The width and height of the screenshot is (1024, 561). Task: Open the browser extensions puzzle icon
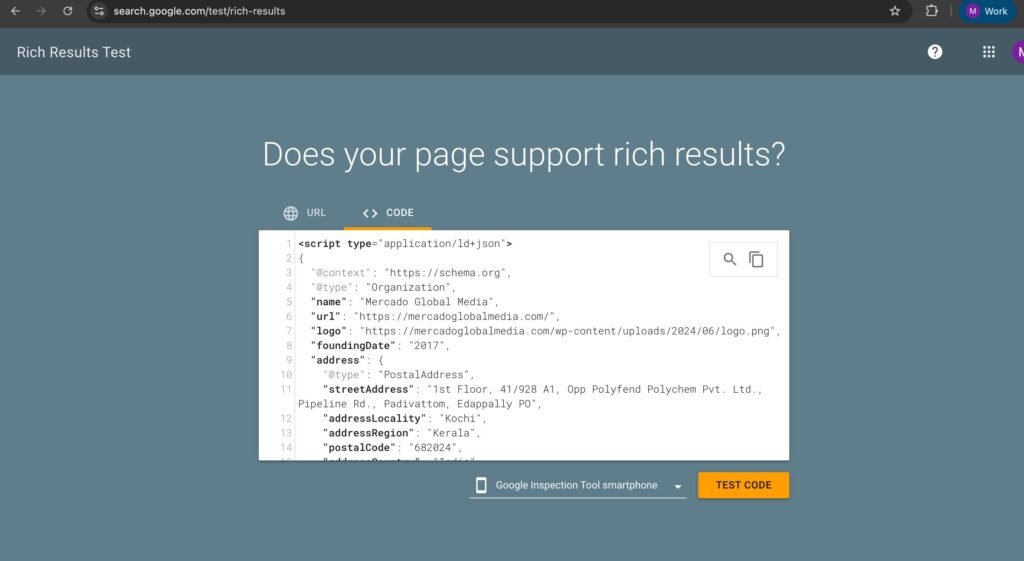[x=932, y=11]
